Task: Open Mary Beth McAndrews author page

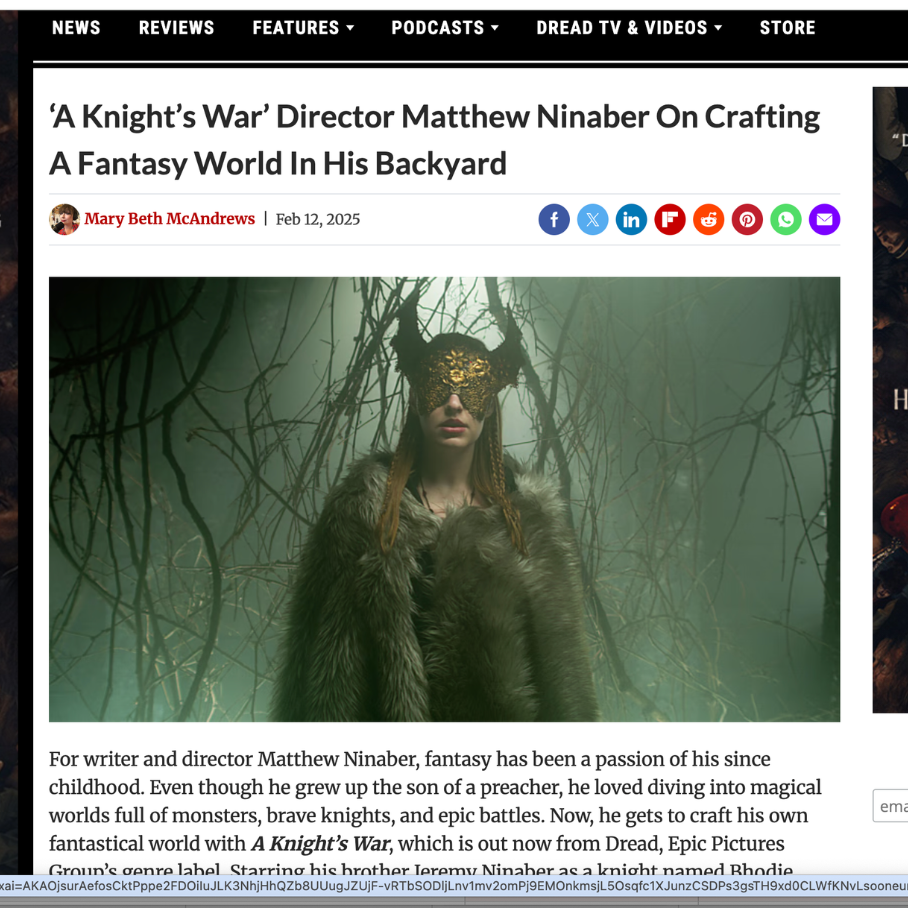Action: point(169,219)
